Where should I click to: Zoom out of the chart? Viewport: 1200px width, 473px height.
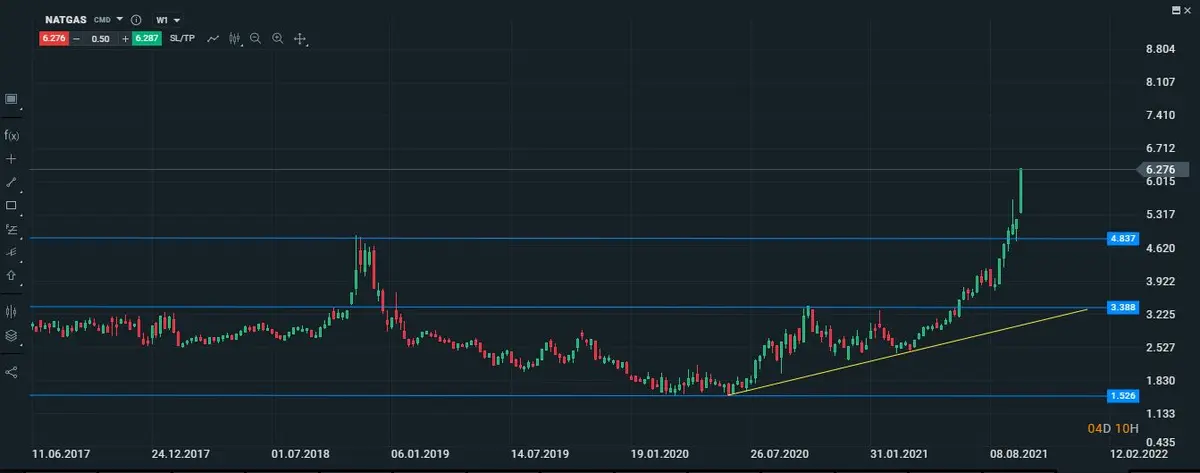pos(256,38)
